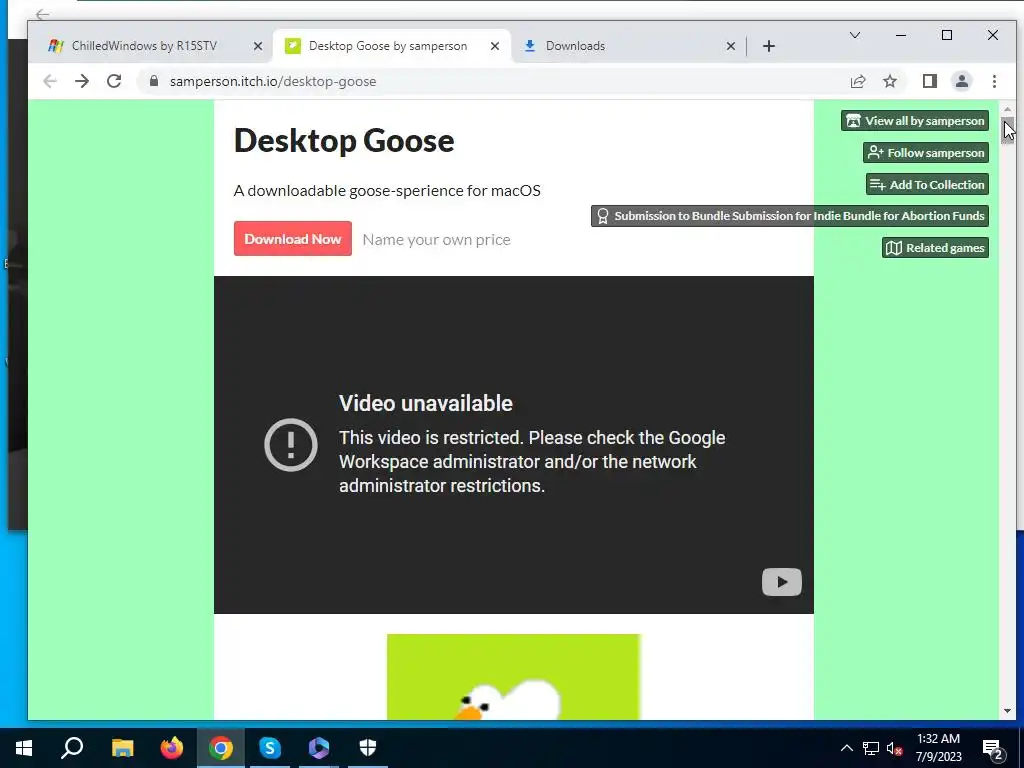This screenshot has height=768, width=1024.
Task: Go forward with the browser forward arrow
Action: click(82, 81)
